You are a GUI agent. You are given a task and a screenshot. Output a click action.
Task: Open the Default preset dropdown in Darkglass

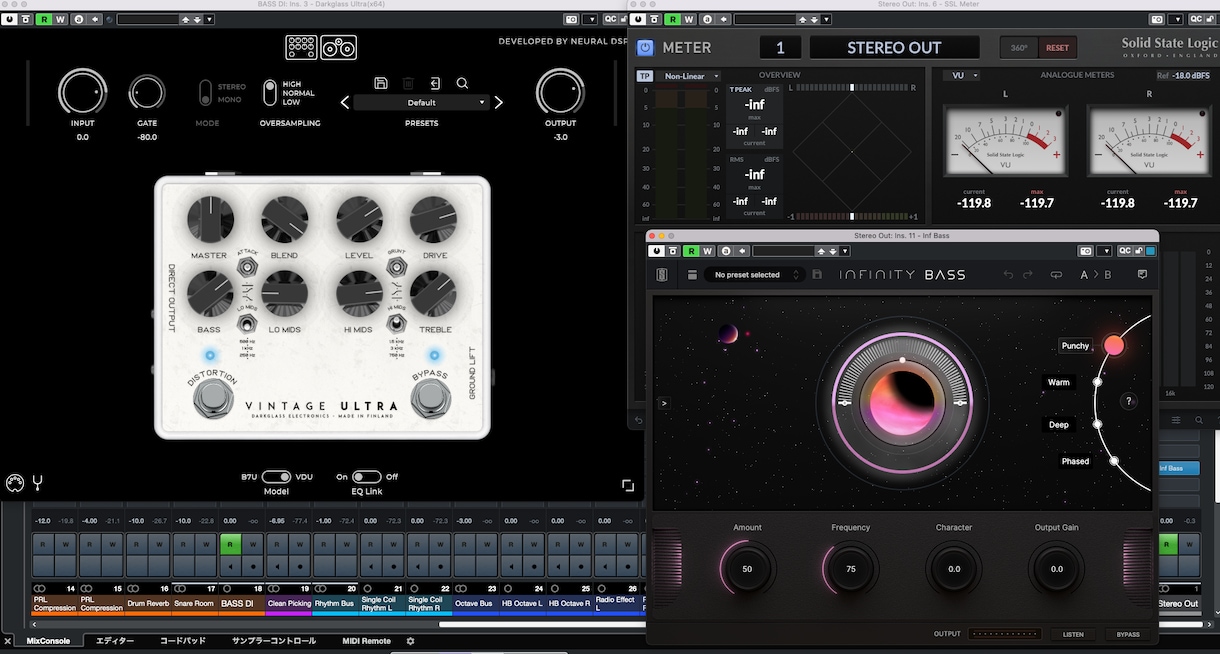(421, 102)
